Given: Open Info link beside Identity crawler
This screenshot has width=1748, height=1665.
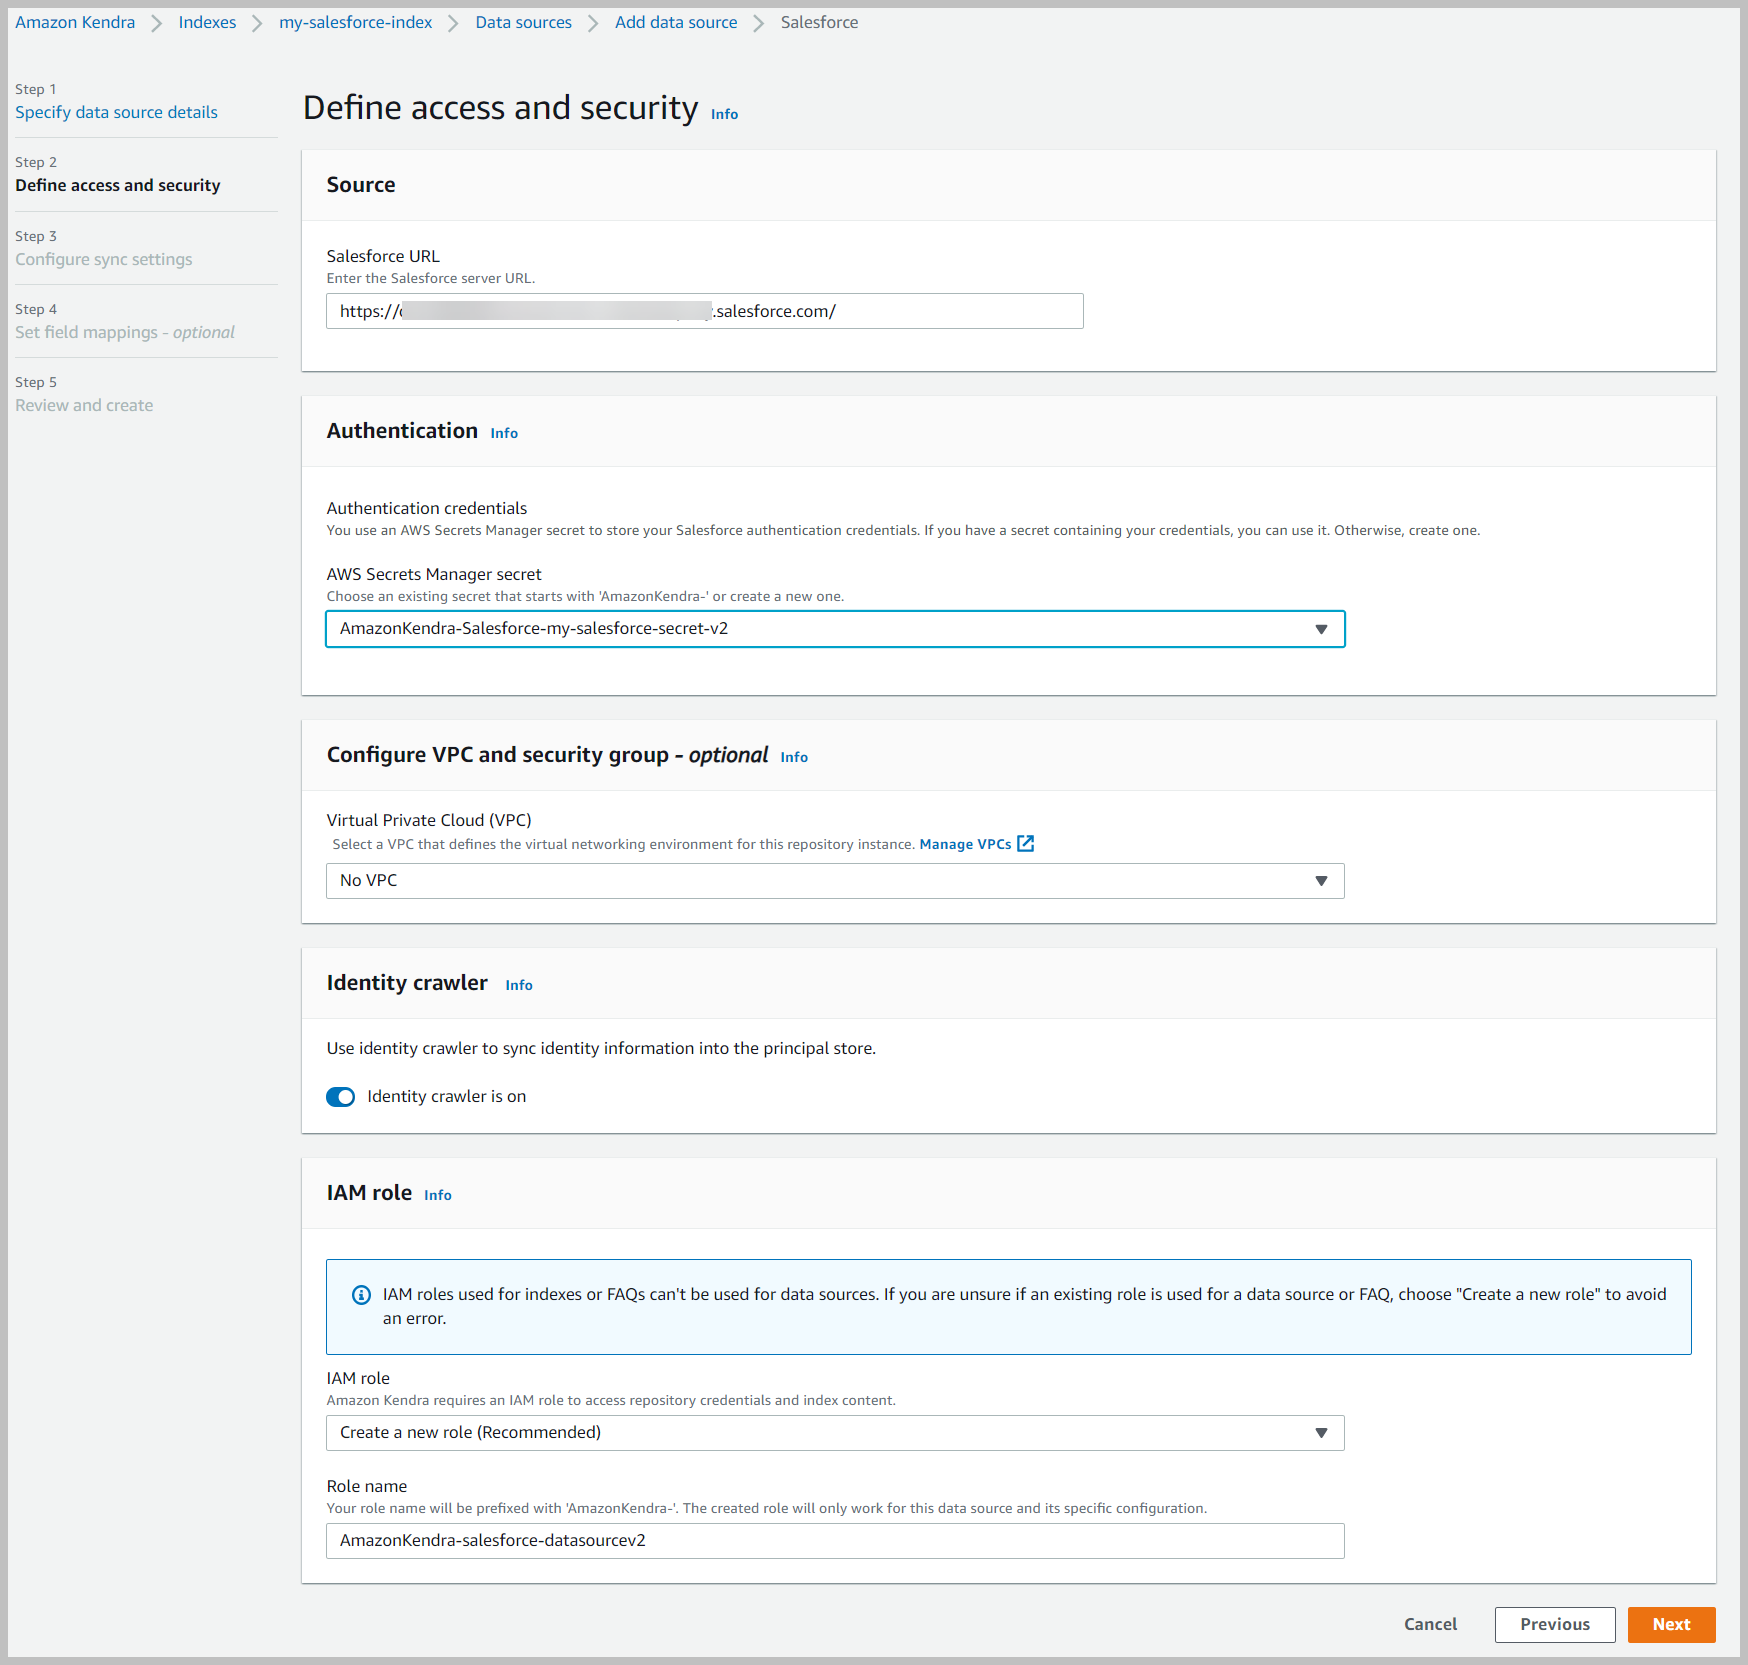Looking at the screenshot, I should coord(519,985).
